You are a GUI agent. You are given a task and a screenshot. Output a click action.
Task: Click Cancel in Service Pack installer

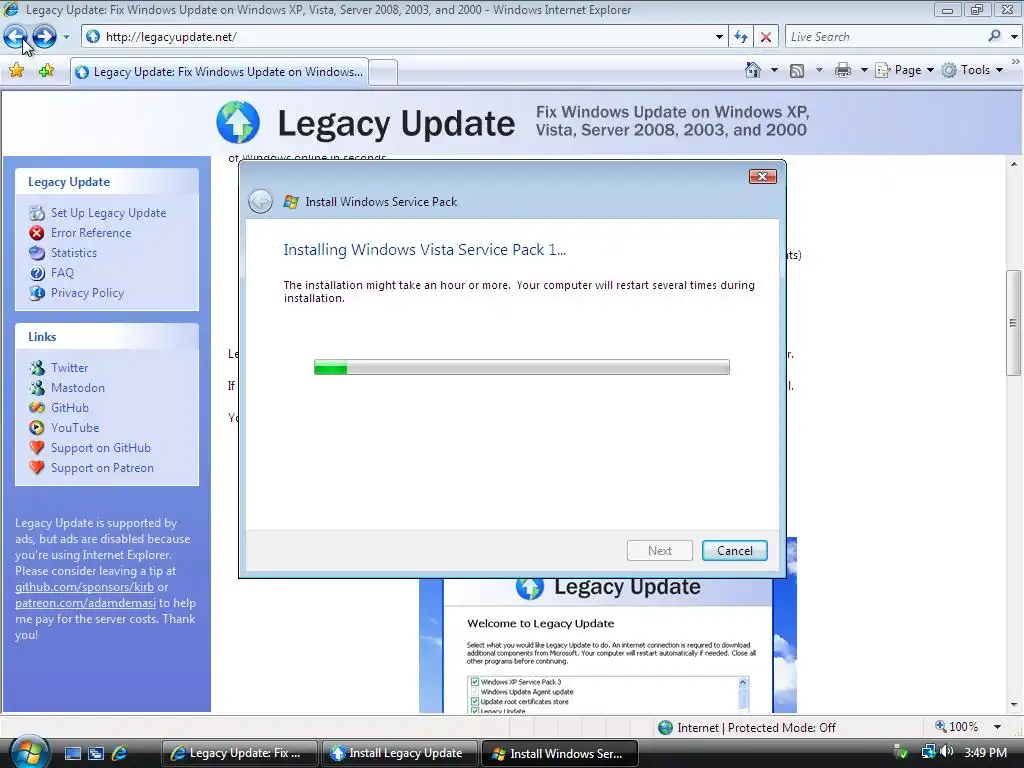pyautogui.click(x=735, y=551)
